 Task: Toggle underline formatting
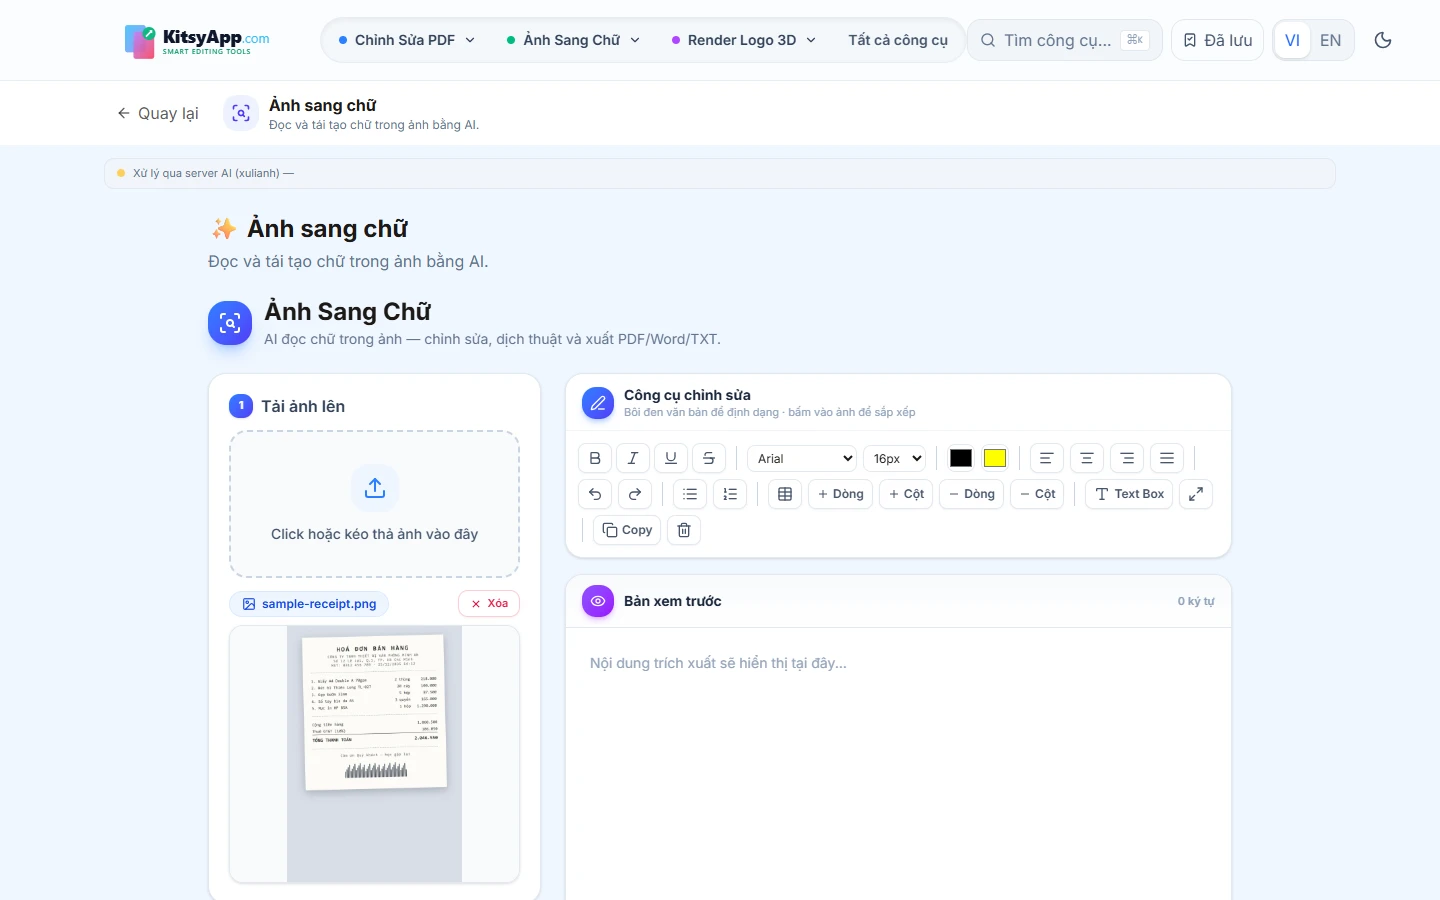[671, 458]
